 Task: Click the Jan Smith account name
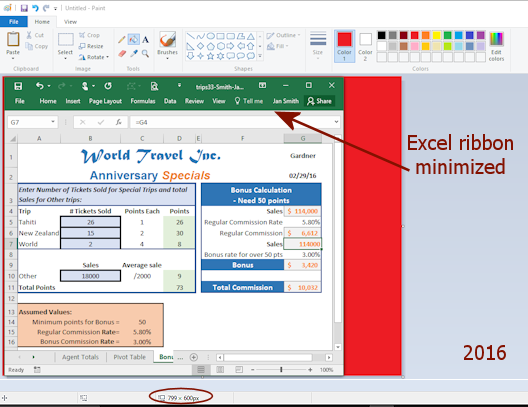pos(286,101)
